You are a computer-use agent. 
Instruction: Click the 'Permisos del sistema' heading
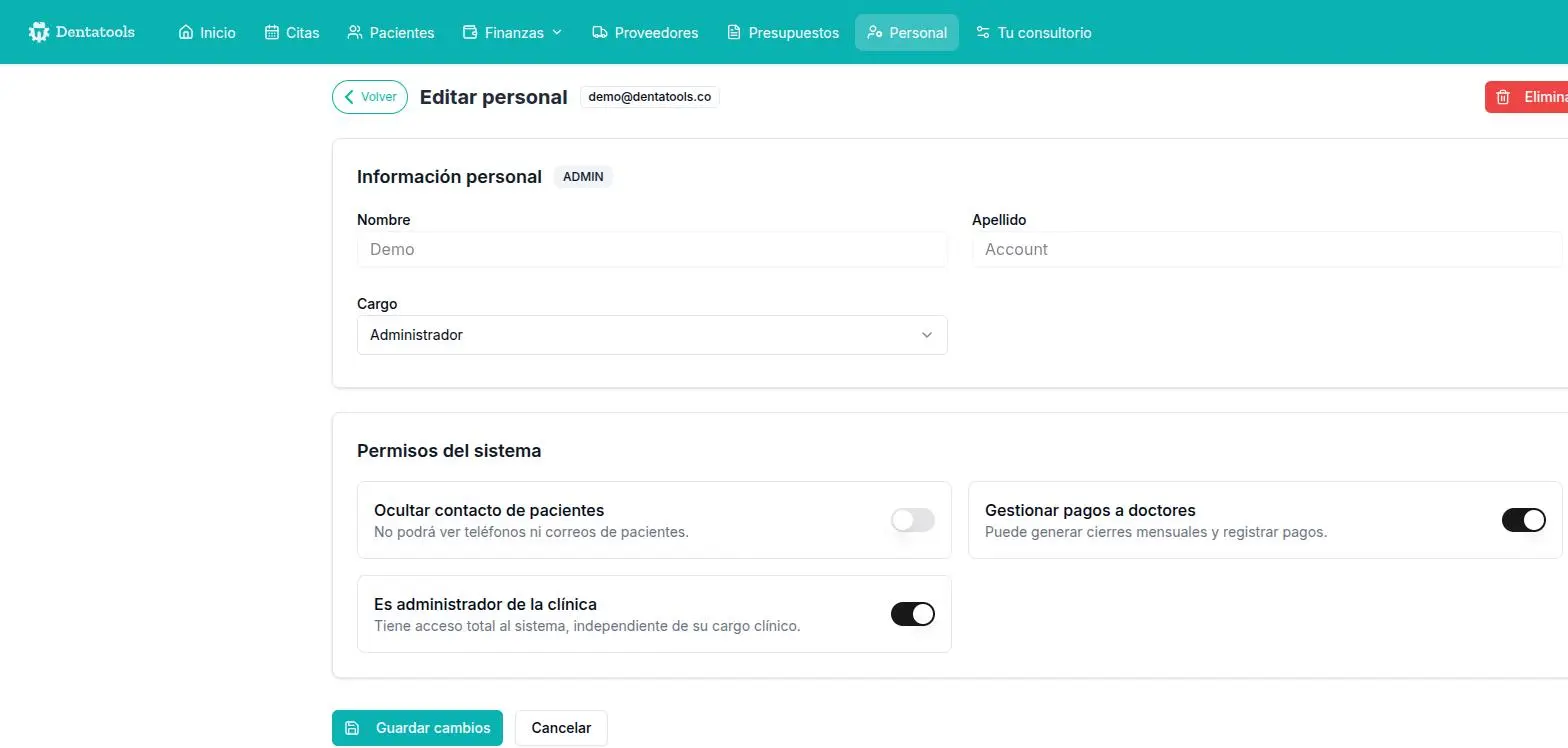pyautogui.click(x=449, y=451)
